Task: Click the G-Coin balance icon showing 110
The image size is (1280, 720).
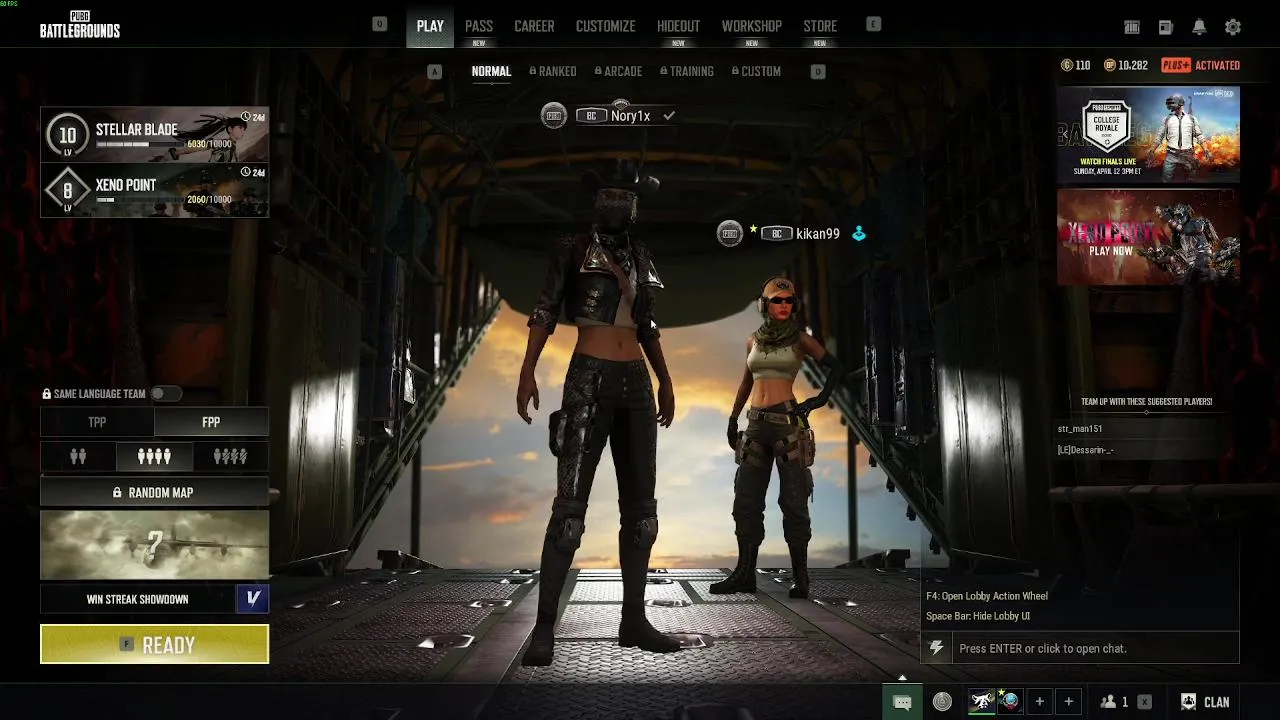Action: (x=1067, y=65)
